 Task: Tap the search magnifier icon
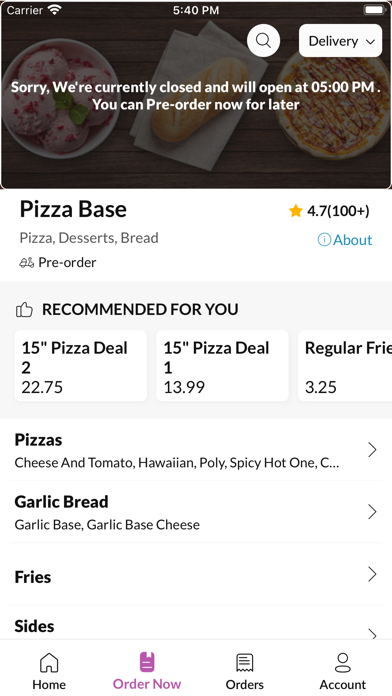[263, 41]
